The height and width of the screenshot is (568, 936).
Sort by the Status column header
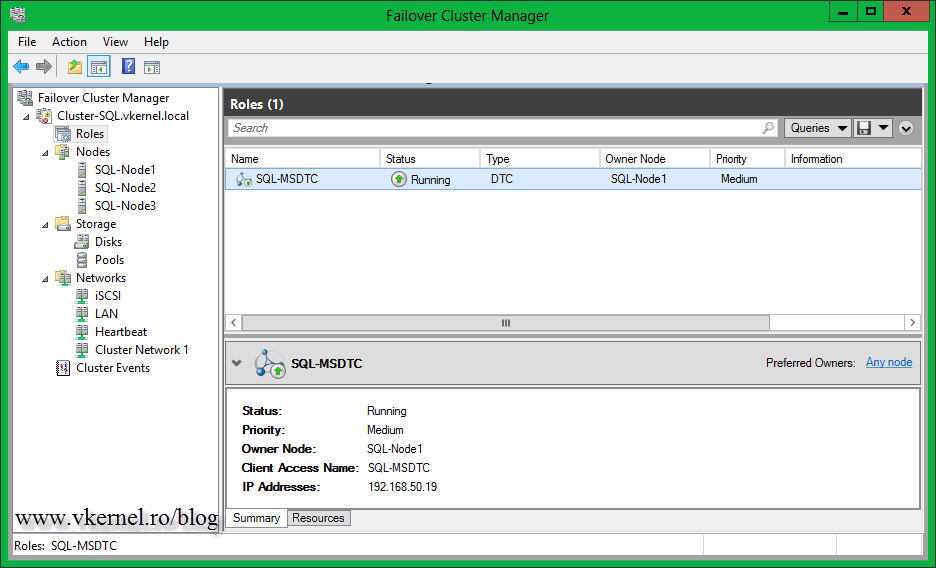(x=430, y=159)
